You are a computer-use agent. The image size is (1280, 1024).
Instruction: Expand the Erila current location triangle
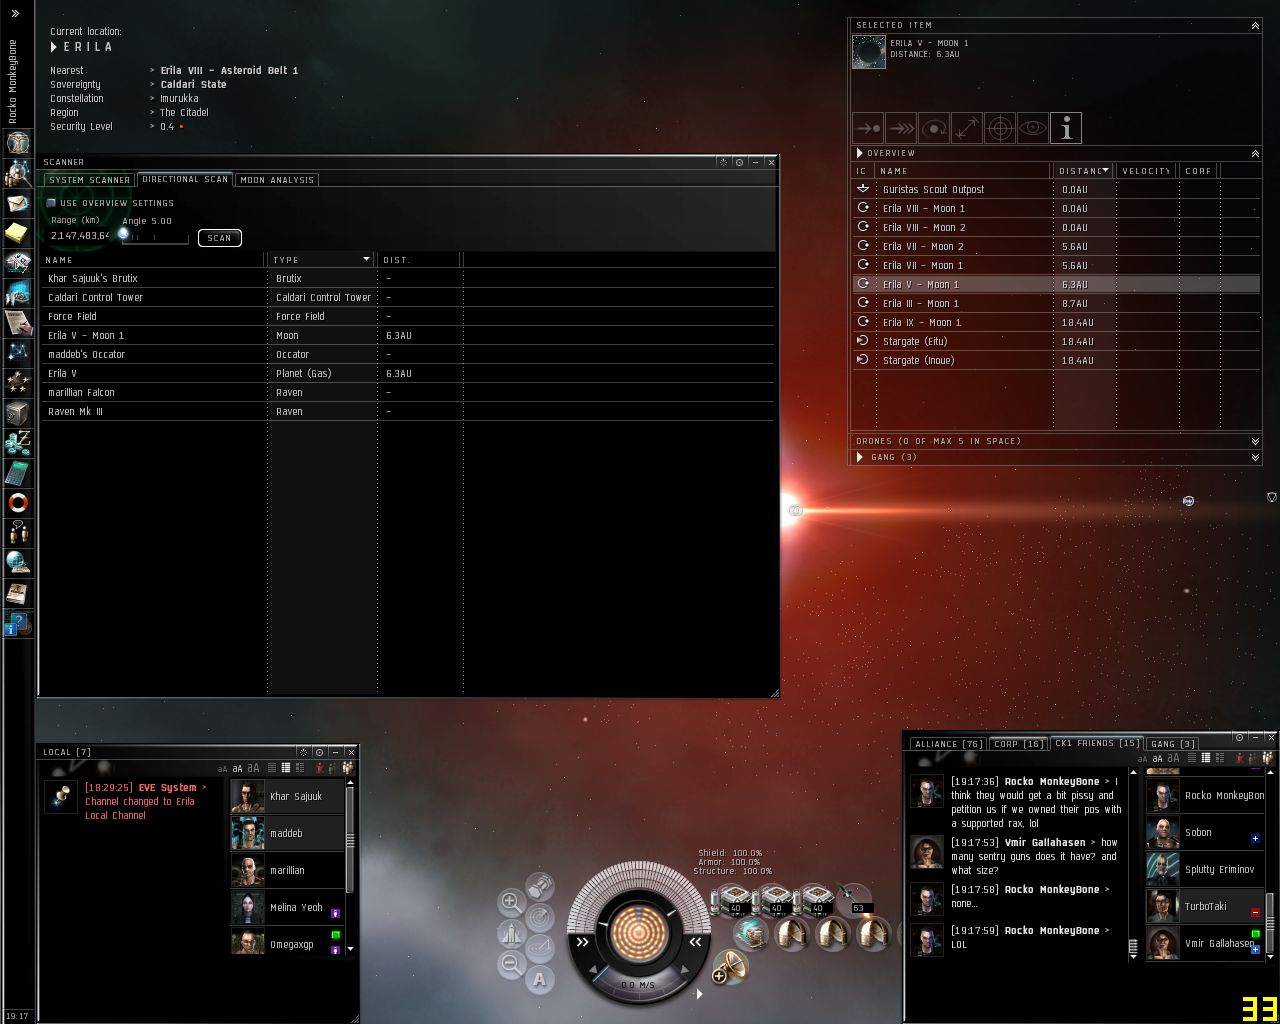(54, 47)
